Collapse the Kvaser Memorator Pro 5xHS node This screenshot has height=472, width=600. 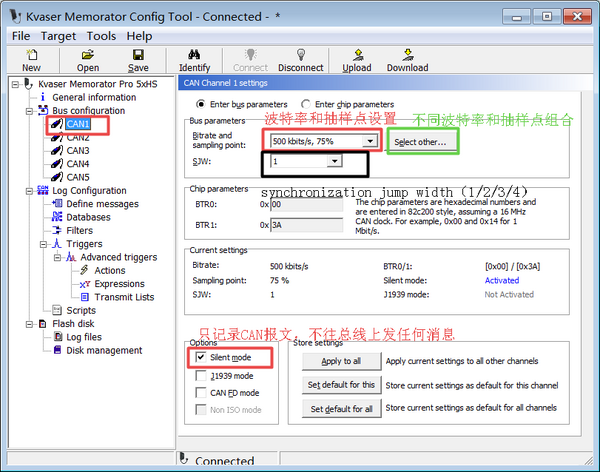15,84
